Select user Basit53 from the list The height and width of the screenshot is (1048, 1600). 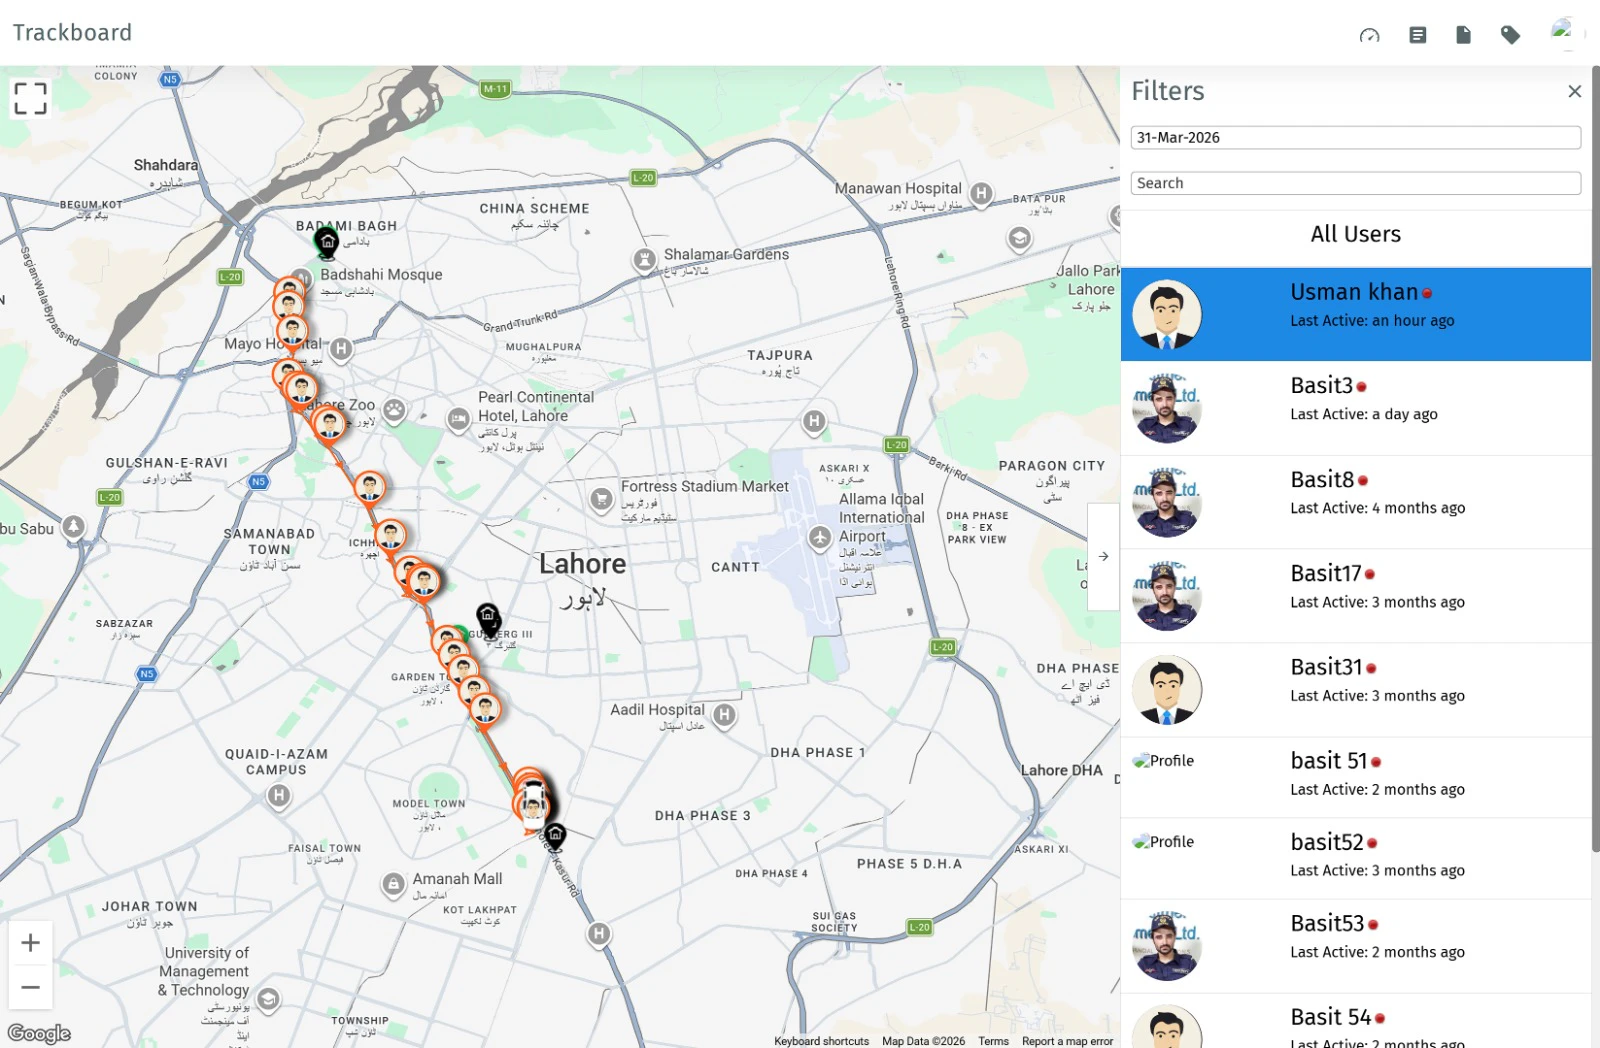pos(1355,946)
